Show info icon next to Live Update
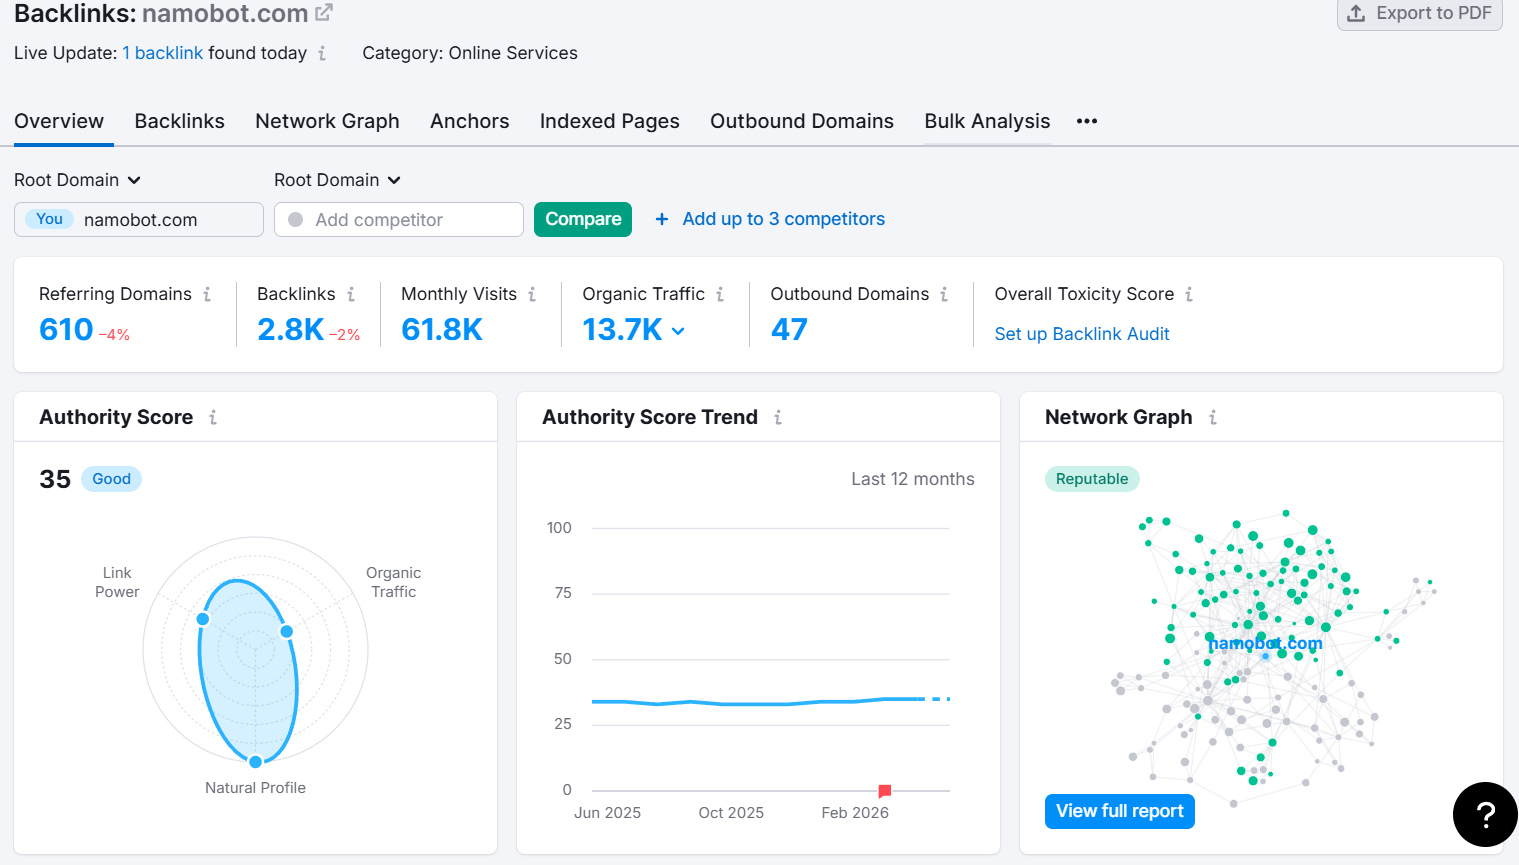Screen dimensions: 1519x865 (322, 54)
